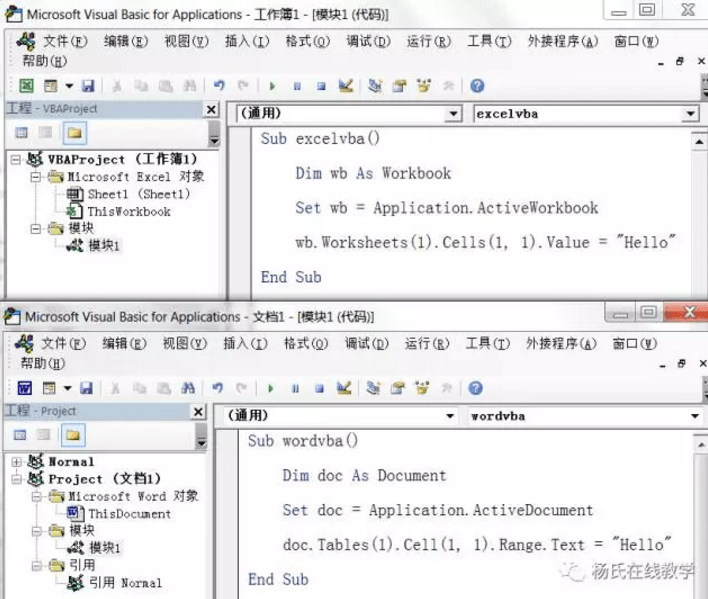Click Help question icon in Word VBA toolbar
This screenshot has height=599, width=708.
(475, 388)
